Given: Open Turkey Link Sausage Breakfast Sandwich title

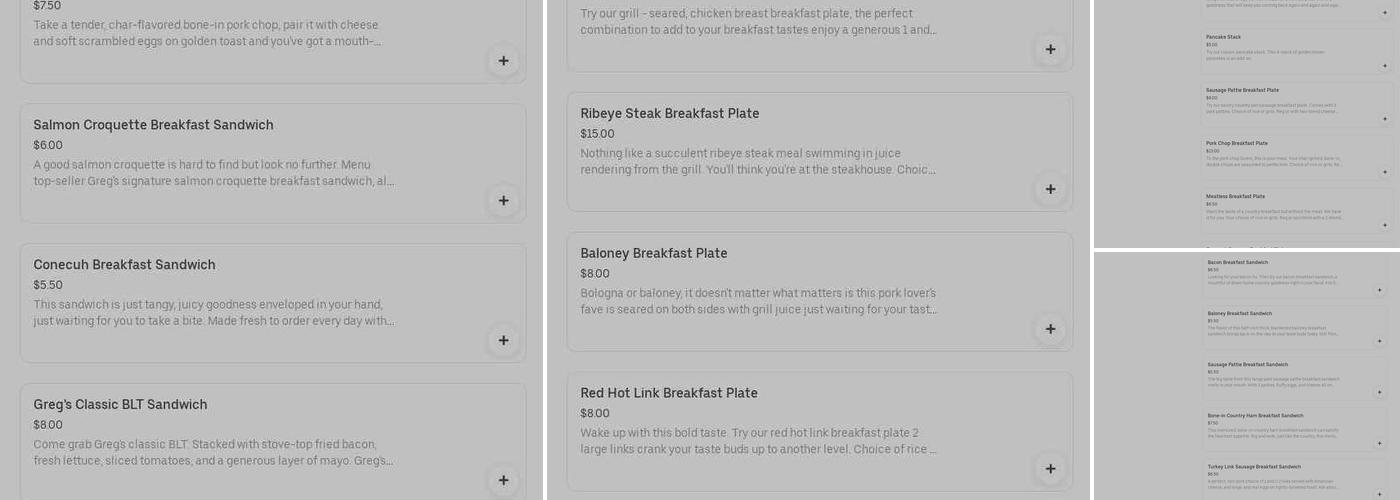Looking at the screenshot, I should tap(1254, 467).
